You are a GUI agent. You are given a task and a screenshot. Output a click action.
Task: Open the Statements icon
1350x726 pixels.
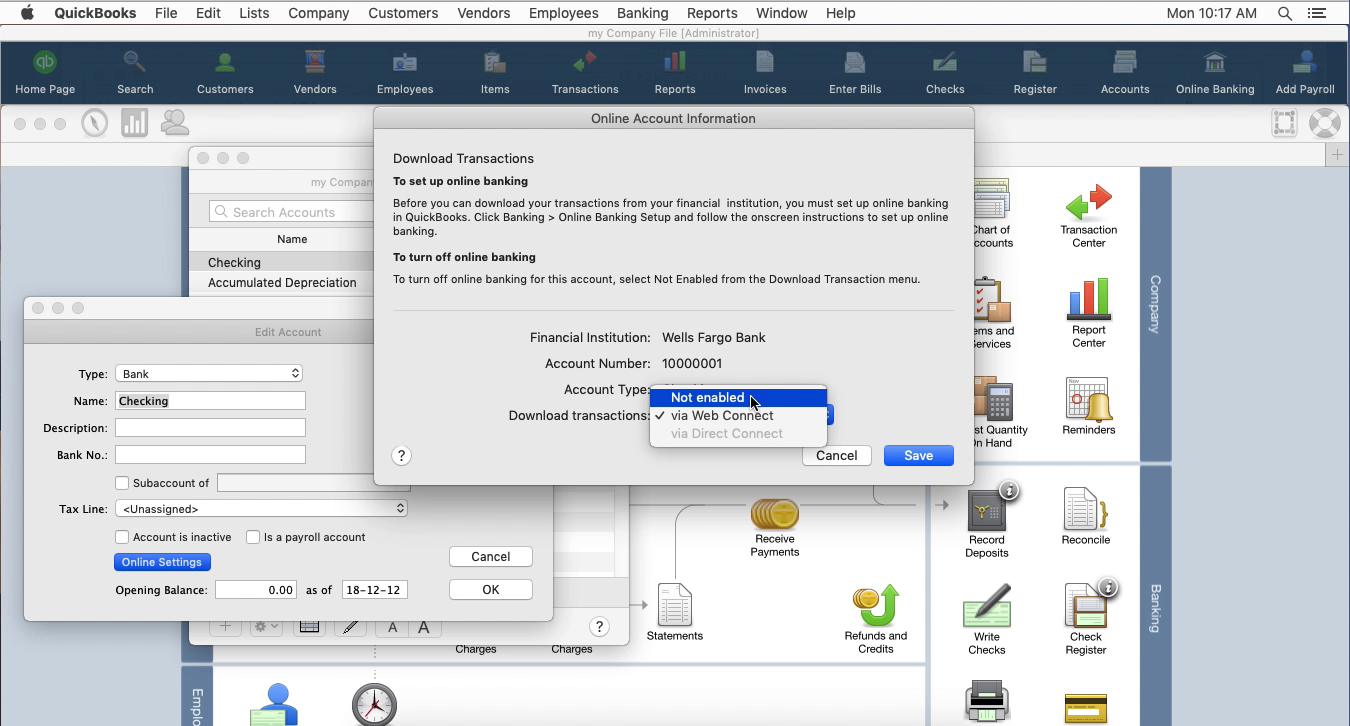tap(675, 613)
